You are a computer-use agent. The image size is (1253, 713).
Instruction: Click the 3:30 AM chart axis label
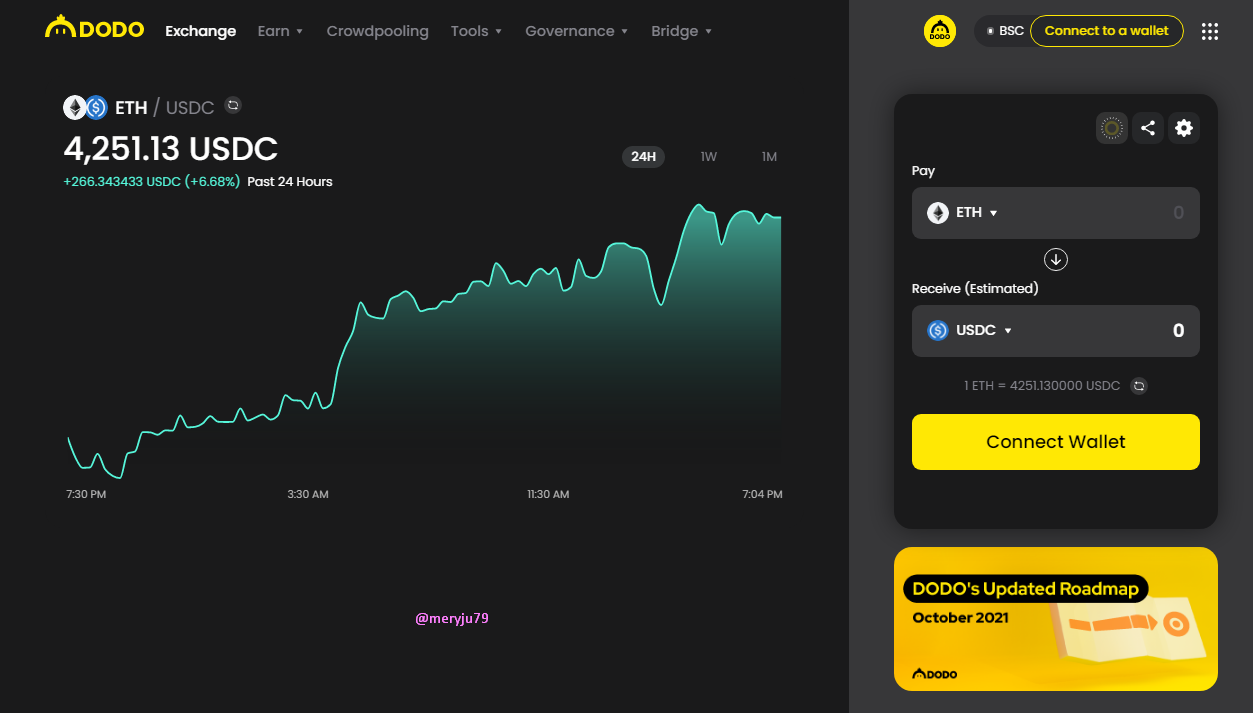pos(308,494)
